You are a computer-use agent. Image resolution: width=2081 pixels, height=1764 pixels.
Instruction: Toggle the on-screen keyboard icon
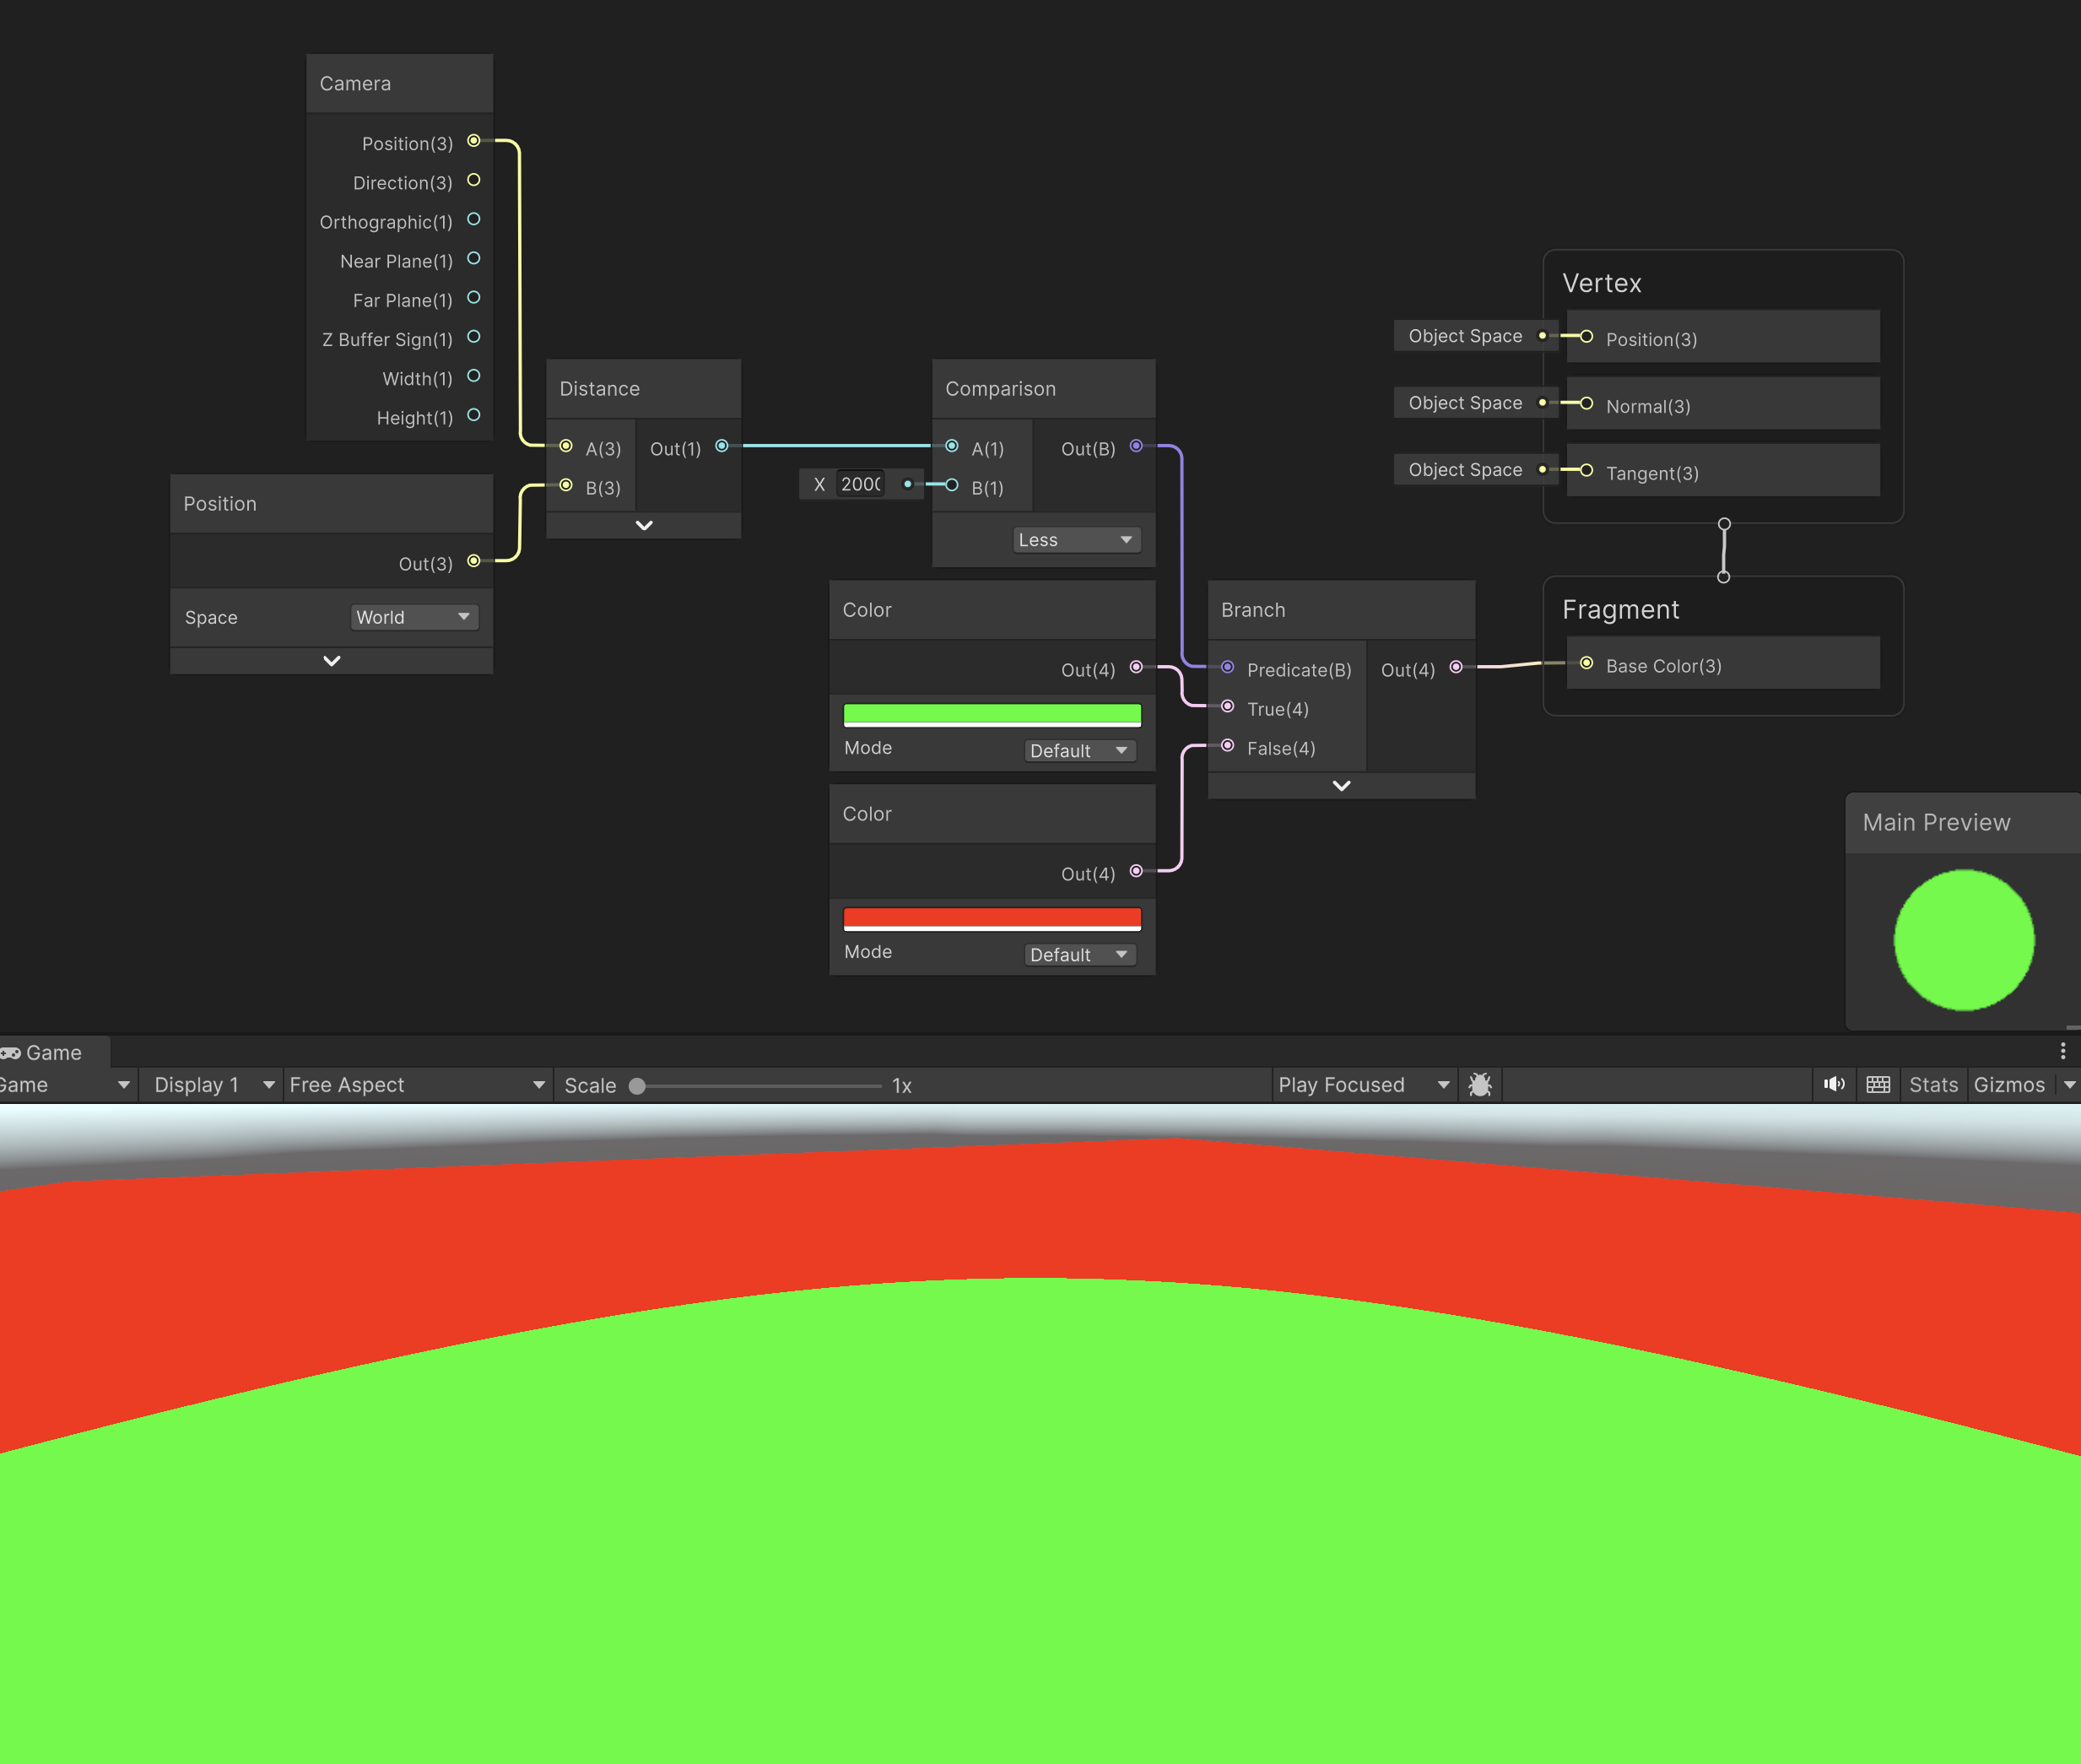(1878, 1085)
